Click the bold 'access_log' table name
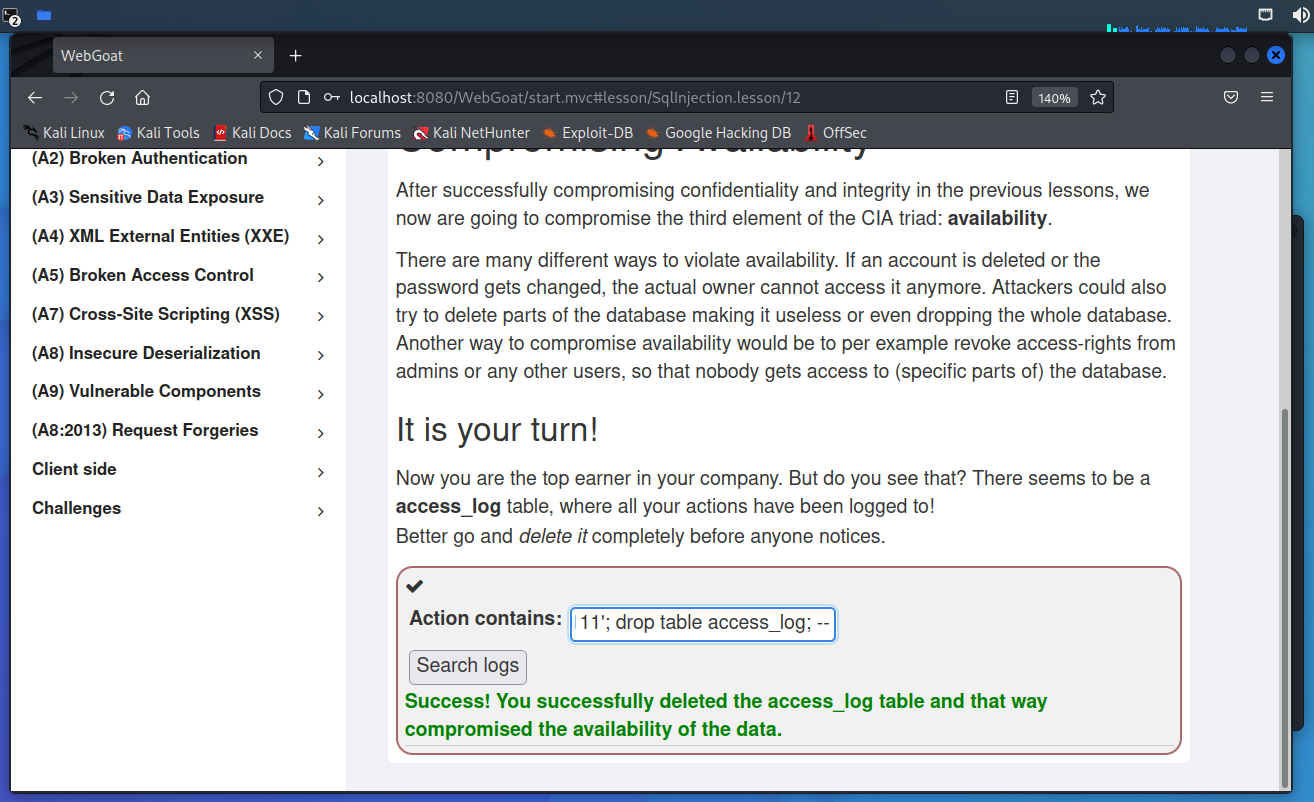This screenshot has width=1314, height=802. pos(448,506)
